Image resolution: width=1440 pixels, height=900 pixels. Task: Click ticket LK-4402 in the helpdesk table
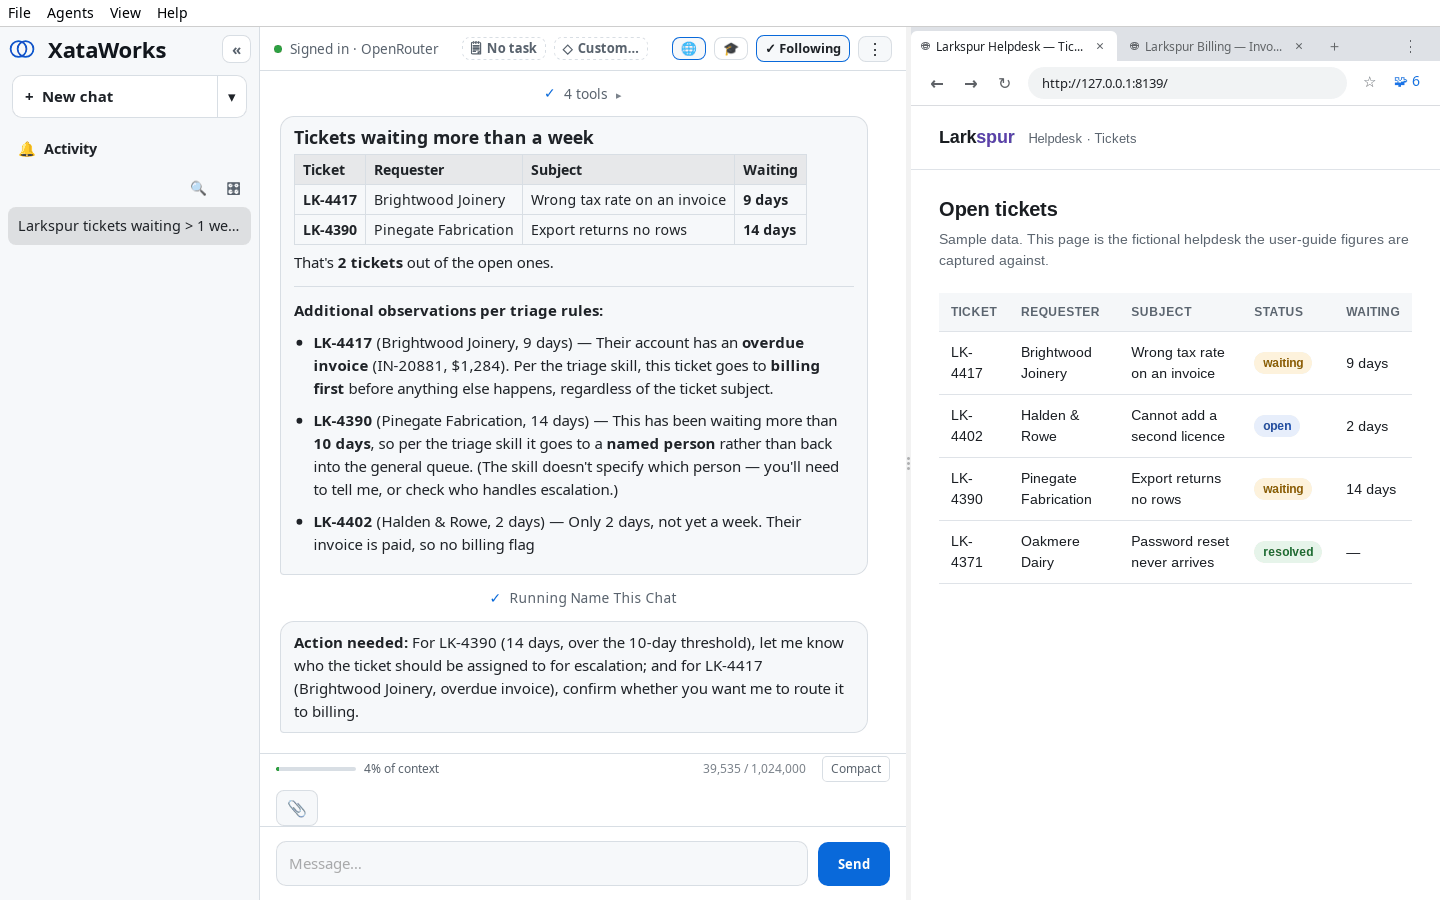pos(967,426)
